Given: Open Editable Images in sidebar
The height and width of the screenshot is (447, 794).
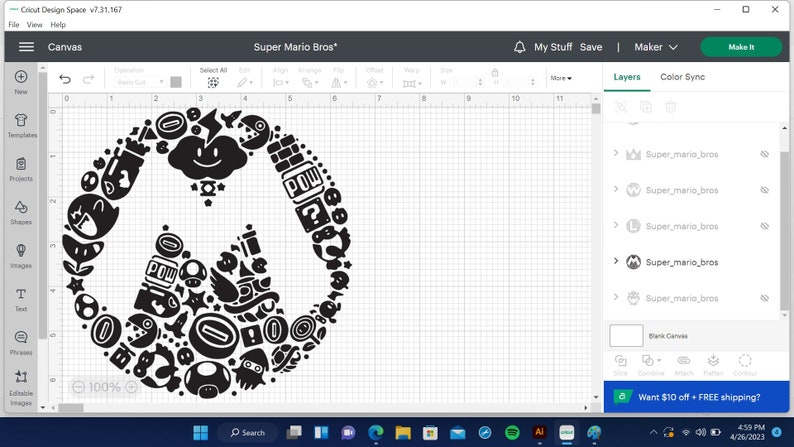Looking at the screenshot, I should [x=21, y=388].
